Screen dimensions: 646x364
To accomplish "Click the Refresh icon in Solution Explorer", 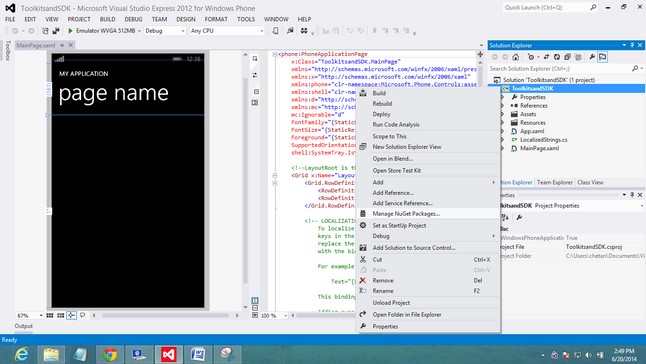I will click(557, 57).
